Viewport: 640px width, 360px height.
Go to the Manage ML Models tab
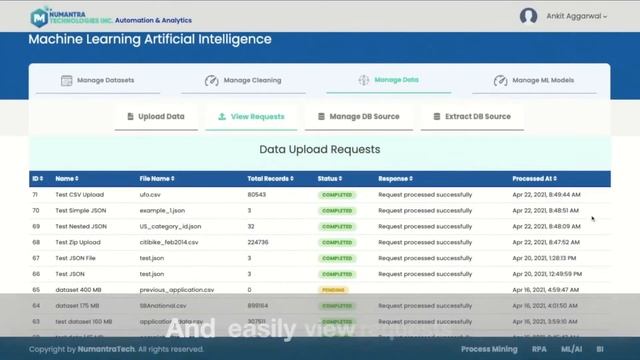pos(534,80)
